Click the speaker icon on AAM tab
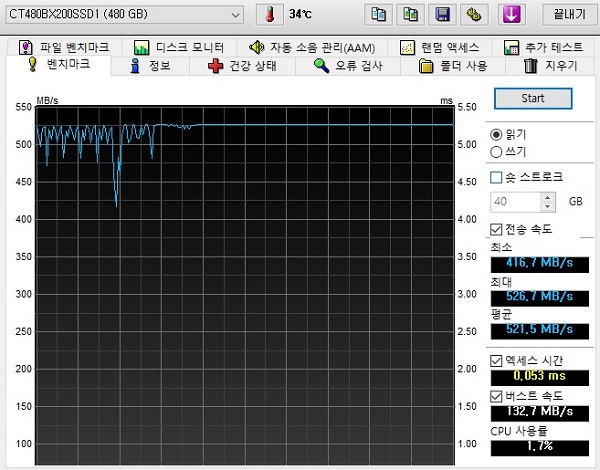 (x=257, y=47)
